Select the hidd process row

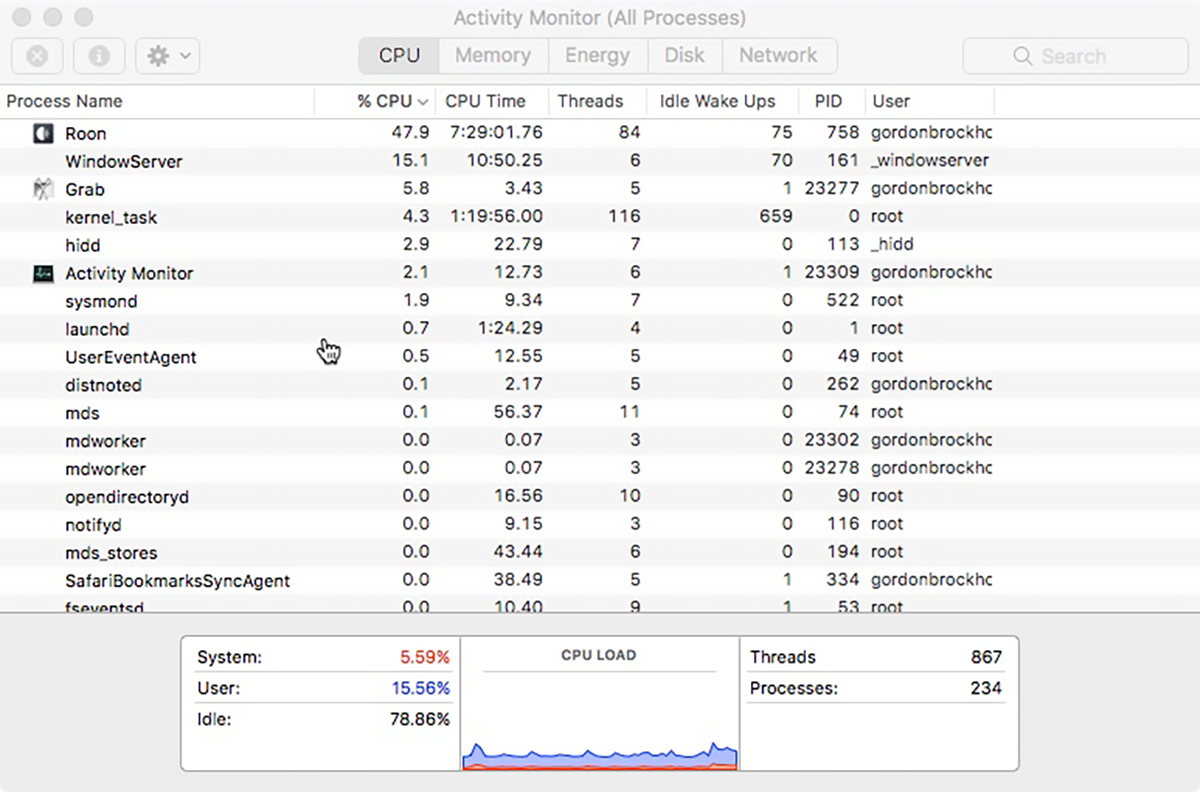600,245
